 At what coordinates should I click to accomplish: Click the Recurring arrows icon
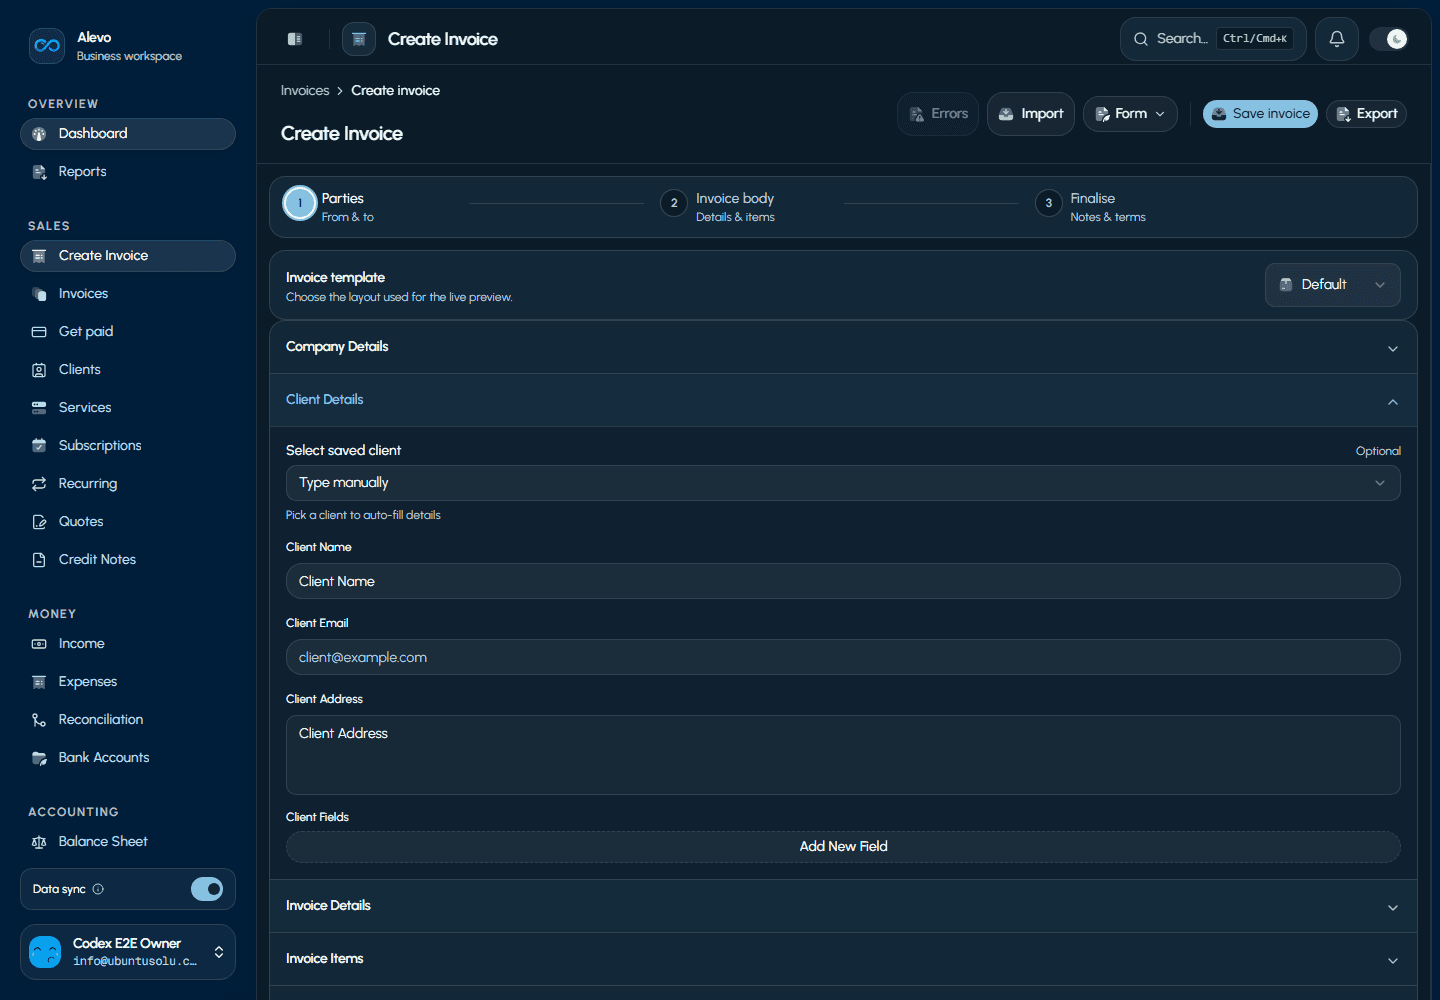39,484
